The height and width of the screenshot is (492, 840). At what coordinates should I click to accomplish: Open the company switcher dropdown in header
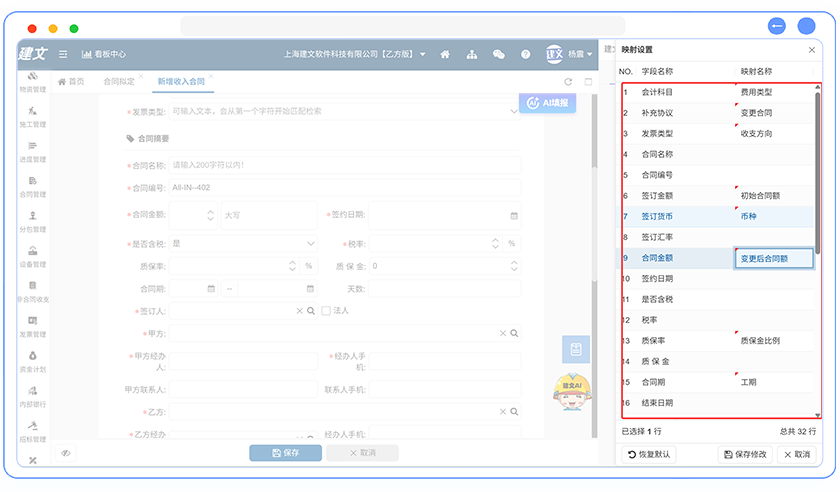point(354,54)
